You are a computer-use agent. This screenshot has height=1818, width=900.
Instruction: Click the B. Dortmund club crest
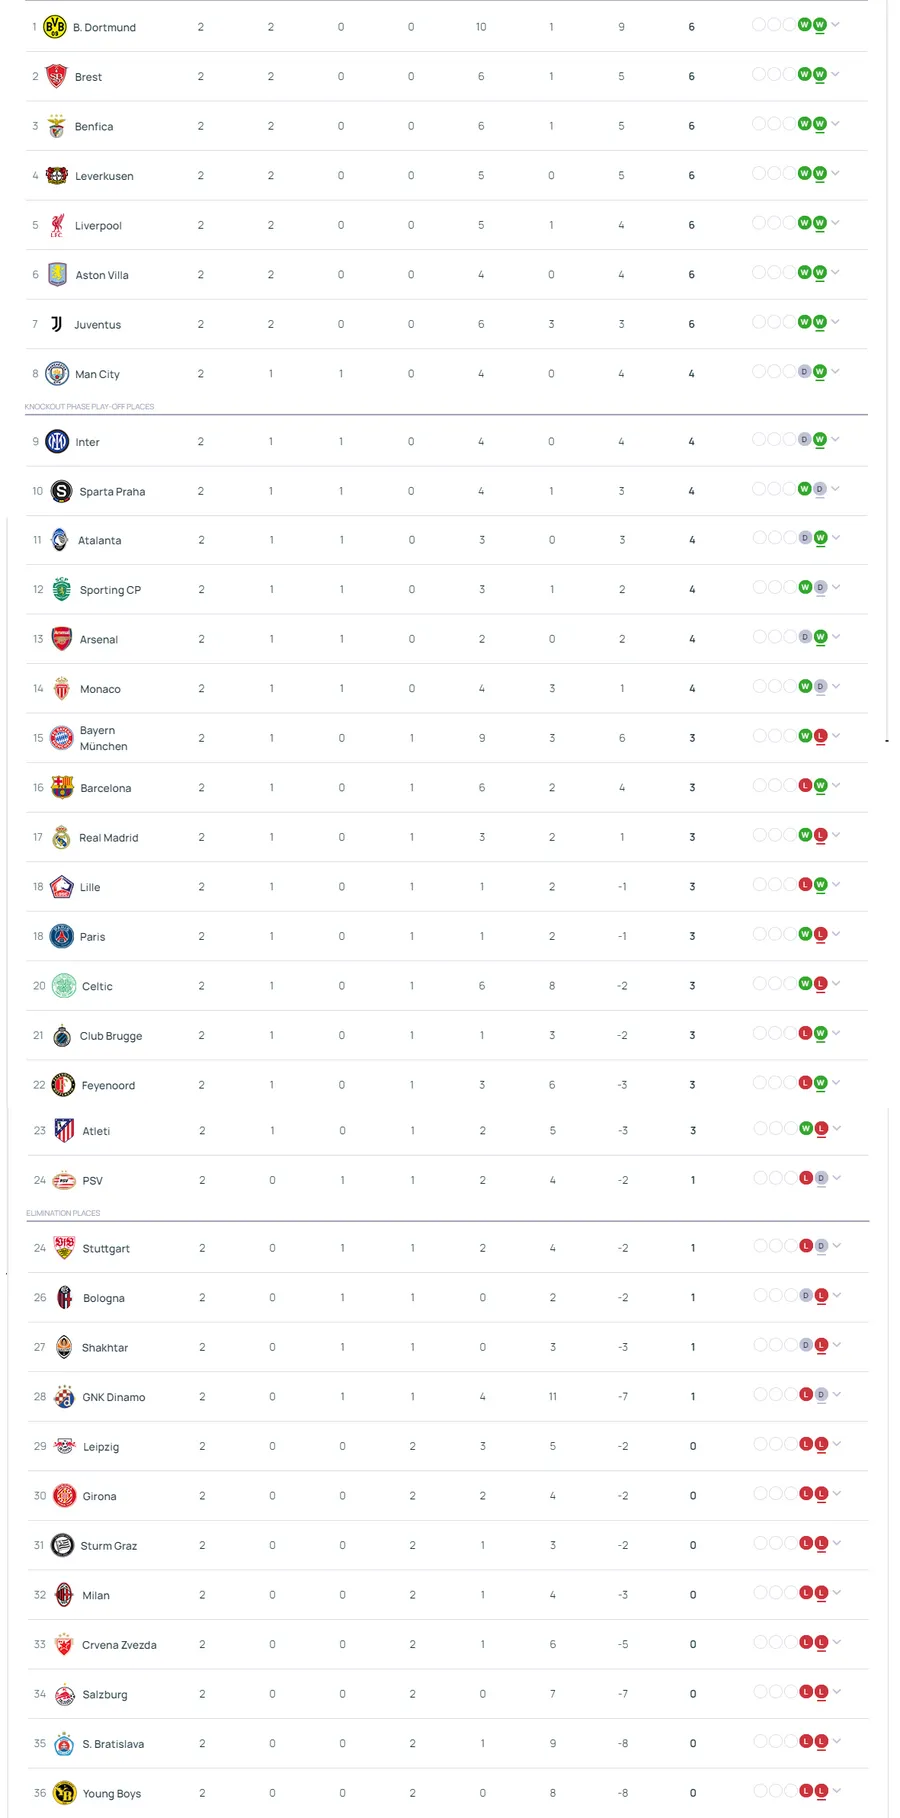(55, 27)
